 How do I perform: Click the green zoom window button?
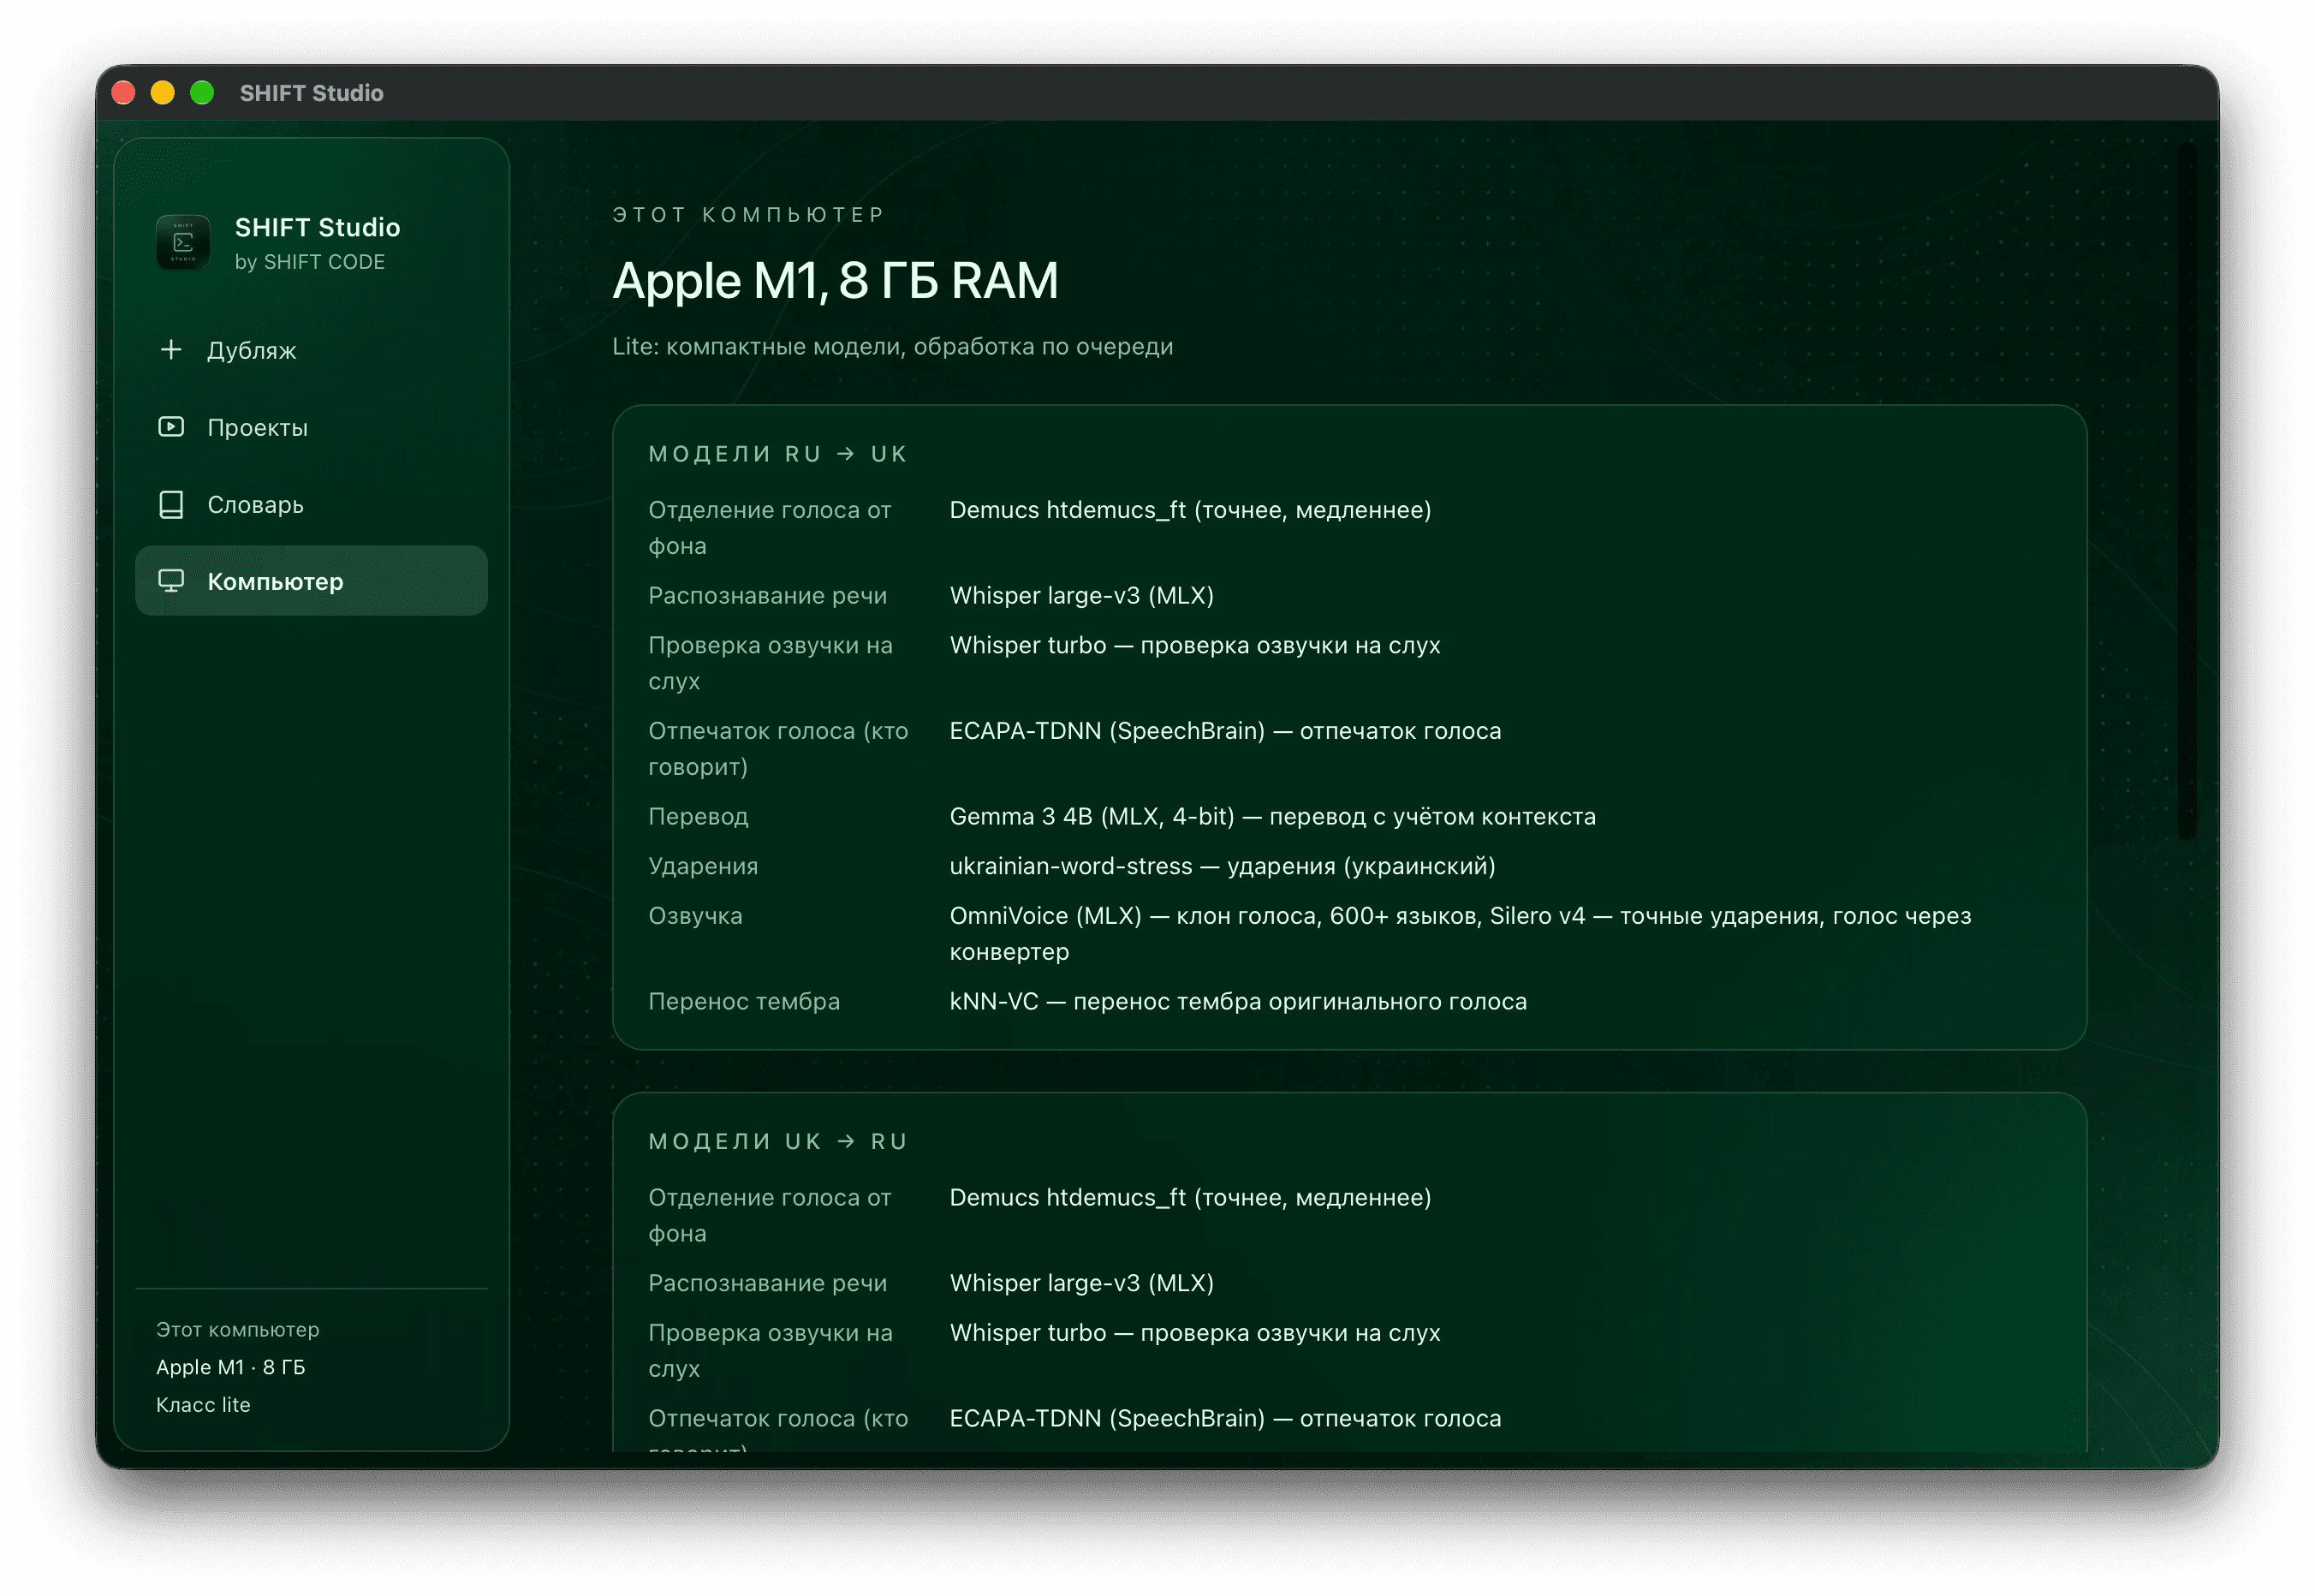[x=202, y=93]
